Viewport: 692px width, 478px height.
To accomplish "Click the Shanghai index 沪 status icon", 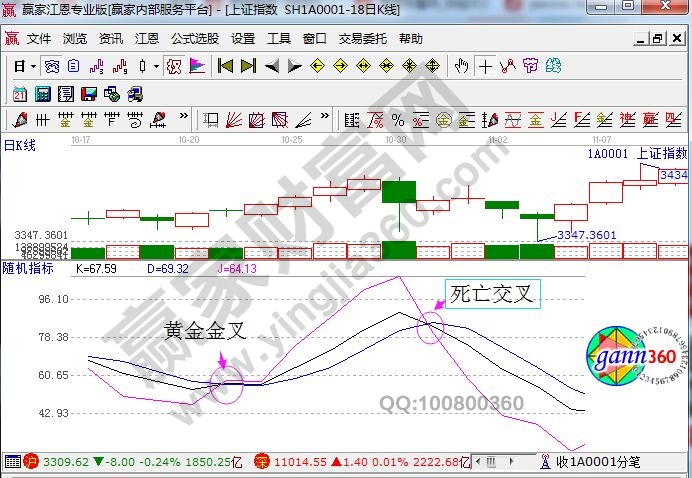I will 30,462.
